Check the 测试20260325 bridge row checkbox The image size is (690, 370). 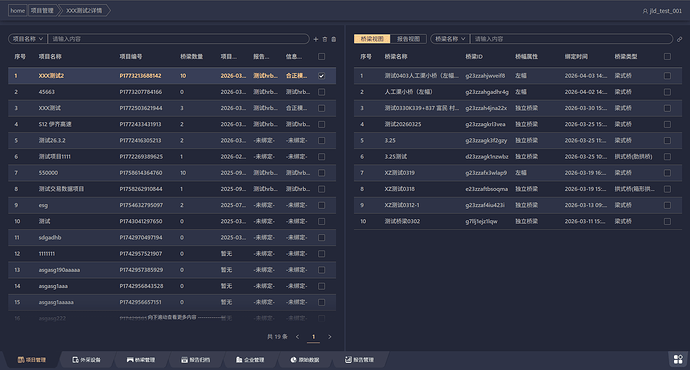(668, 125)
